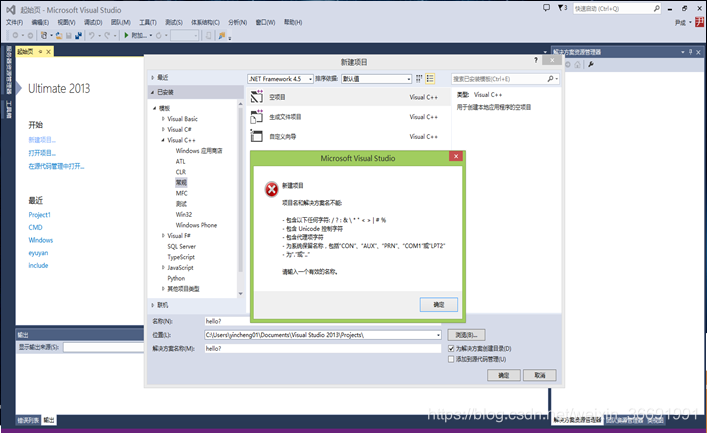Click the Visual Studio logo in title bar

(11, 9)
